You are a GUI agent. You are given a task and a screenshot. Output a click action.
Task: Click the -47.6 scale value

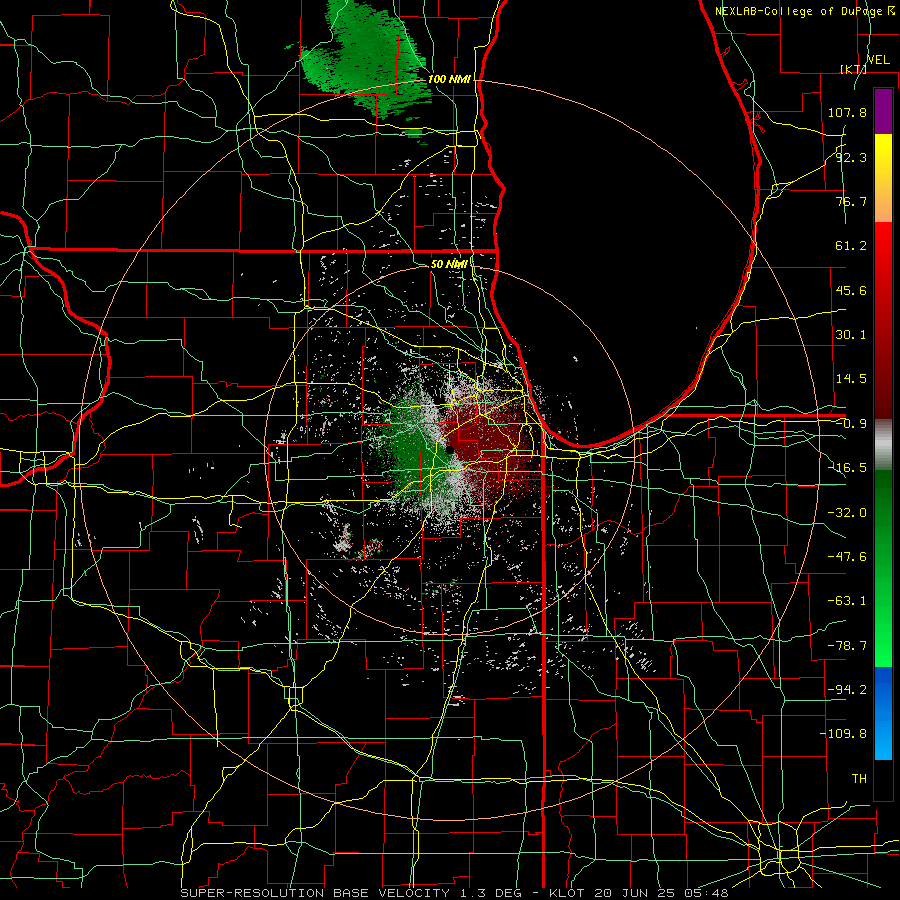pos(847,557)
